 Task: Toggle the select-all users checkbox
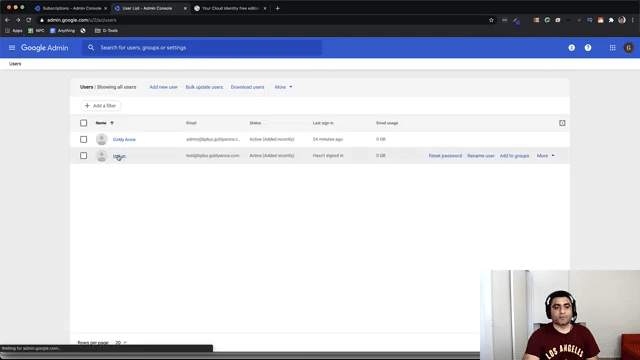[x=83, y=123]
